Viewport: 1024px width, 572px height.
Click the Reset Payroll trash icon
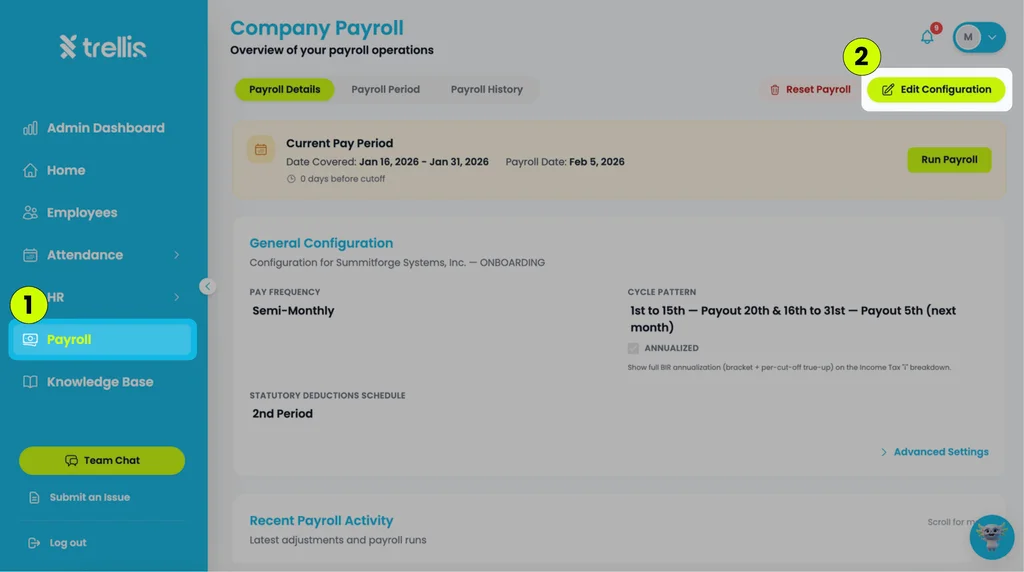click(x=775, y=90)
